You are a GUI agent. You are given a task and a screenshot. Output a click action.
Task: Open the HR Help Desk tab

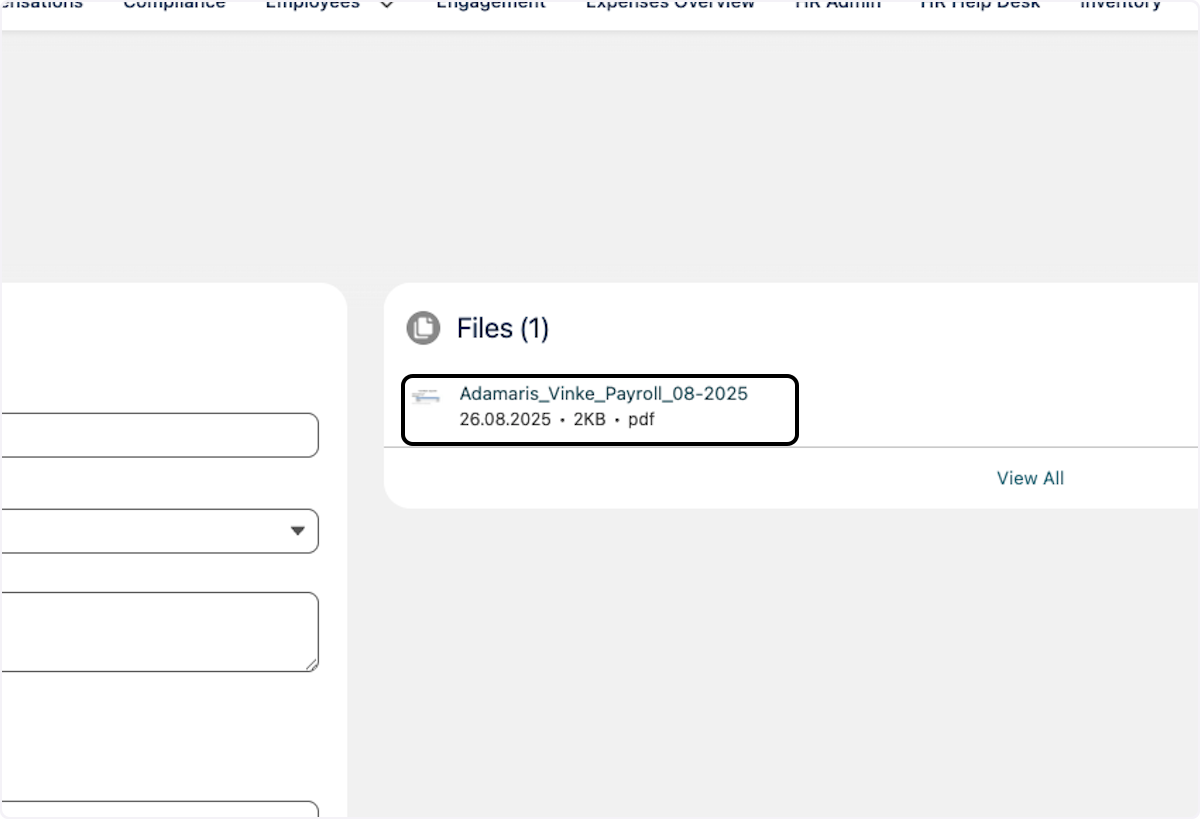(x=979, y=5)
